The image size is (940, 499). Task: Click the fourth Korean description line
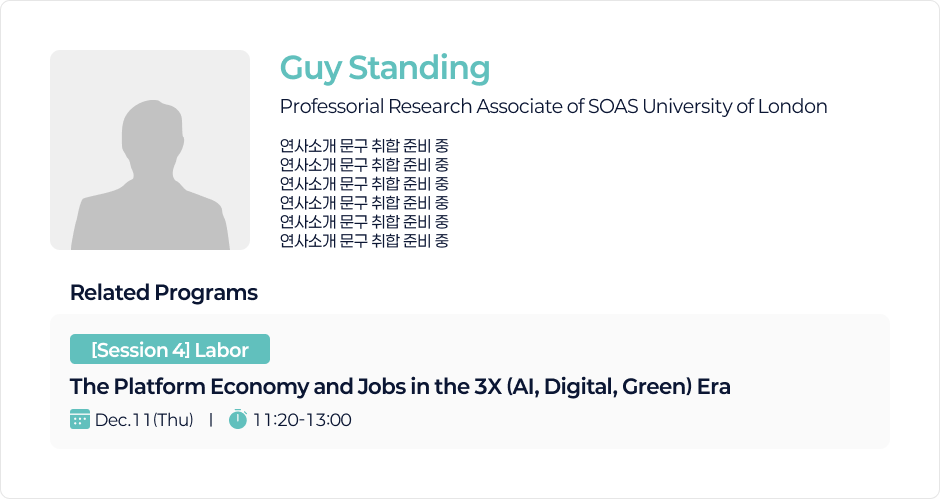point(364,203)
